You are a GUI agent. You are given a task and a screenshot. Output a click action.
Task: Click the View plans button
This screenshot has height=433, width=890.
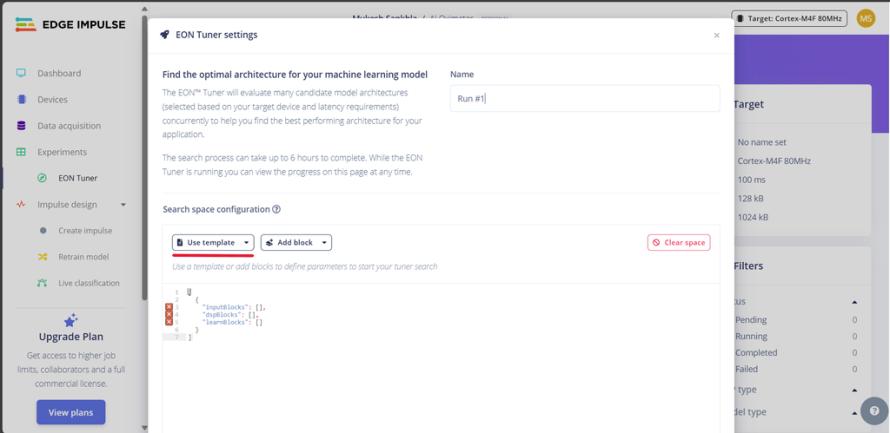point(71,413)
